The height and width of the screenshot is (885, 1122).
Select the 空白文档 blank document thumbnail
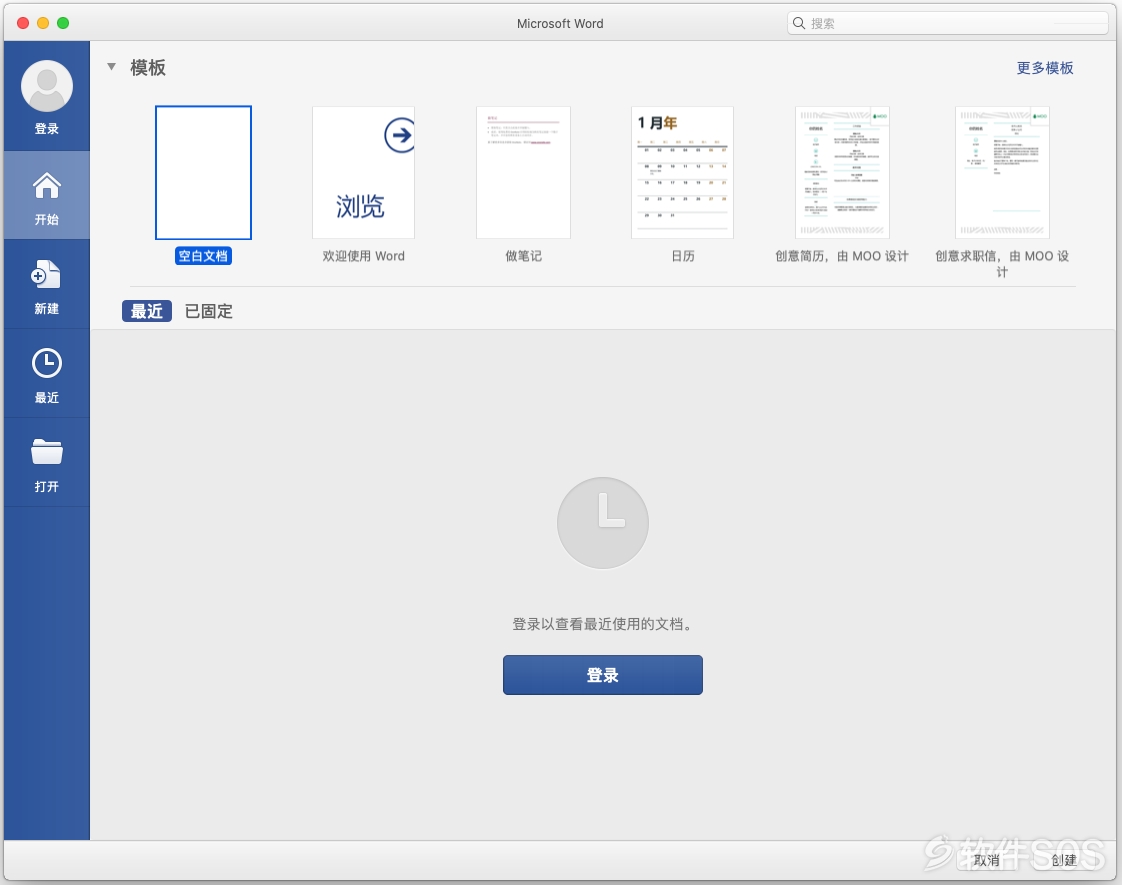(x=203, y=172)
